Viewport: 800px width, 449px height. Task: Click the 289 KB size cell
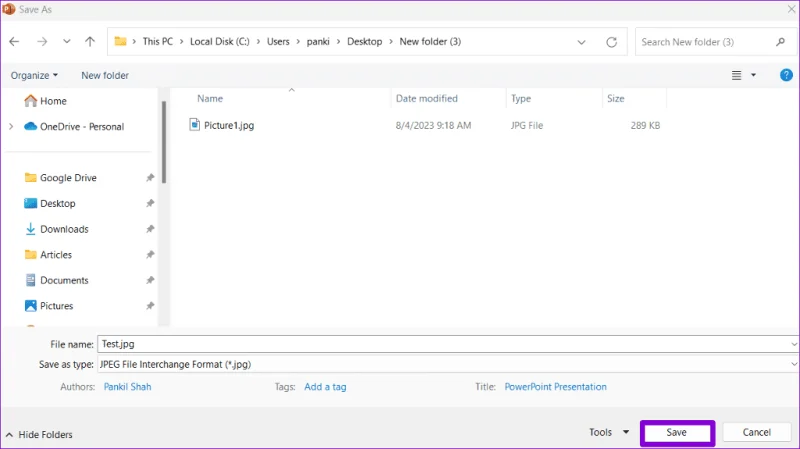[645, 126]
